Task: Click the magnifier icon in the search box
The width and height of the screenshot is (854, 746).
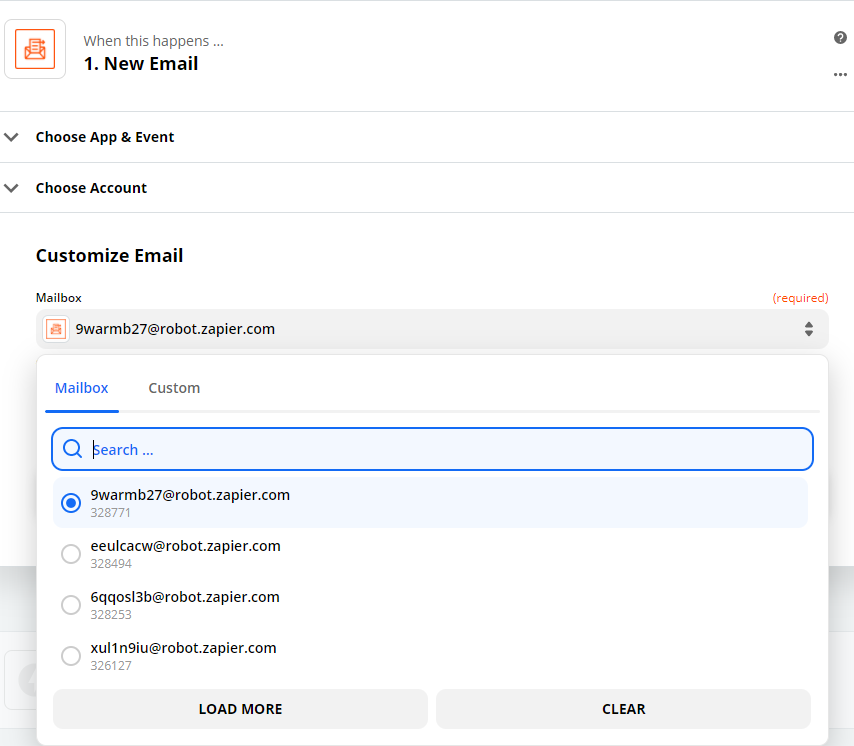Action: tap(72, 449)
